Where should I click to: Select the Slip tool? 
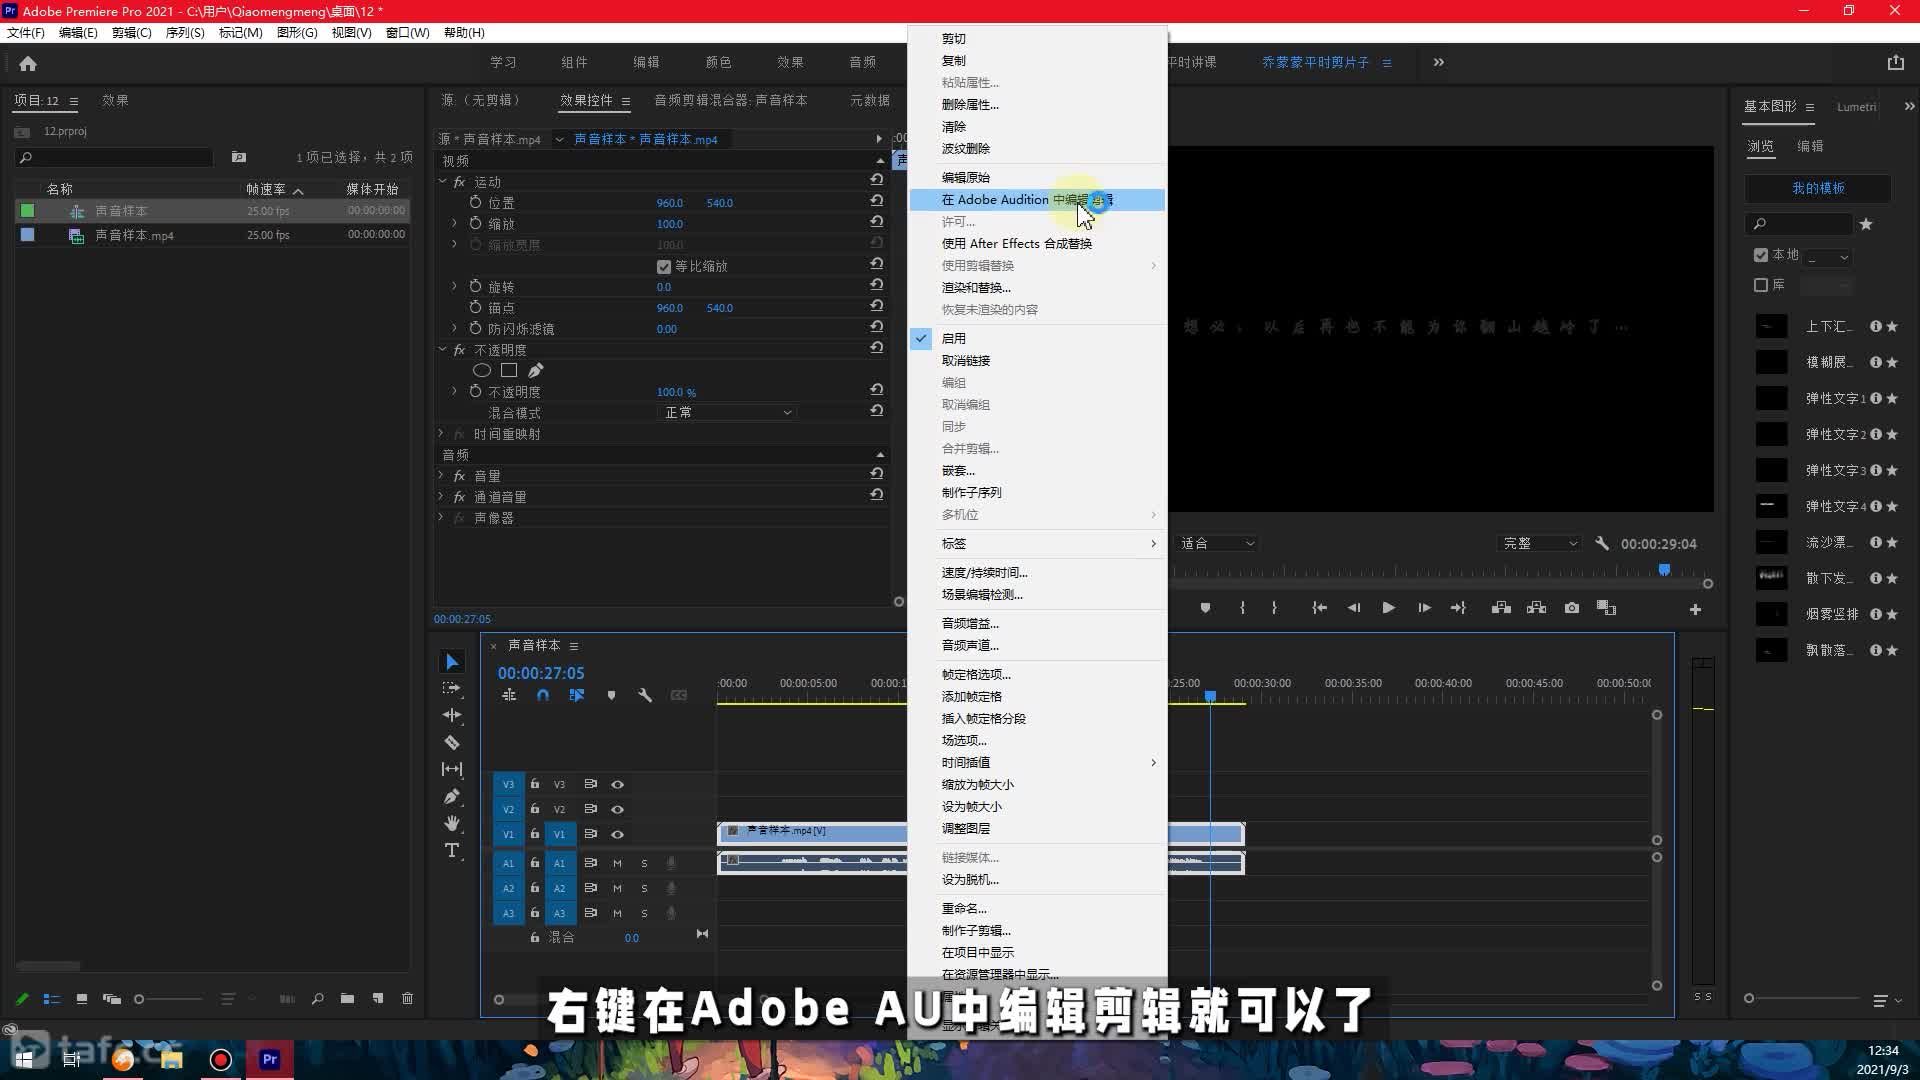click(452, 769)
